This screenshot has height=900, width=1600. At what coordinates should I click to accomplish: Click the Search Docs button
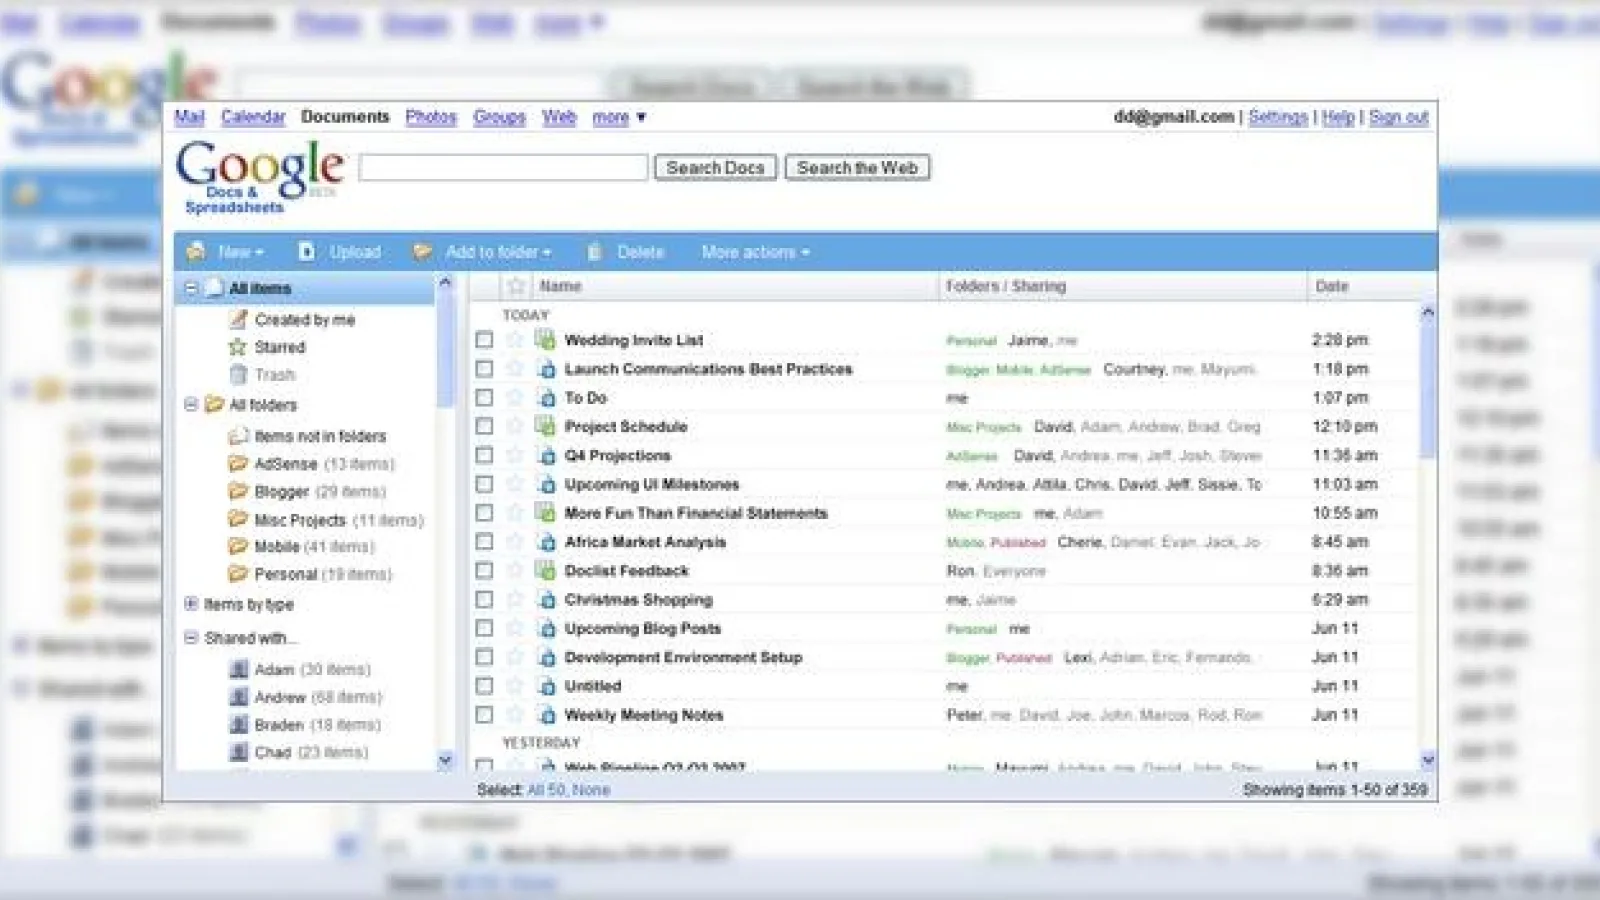coord(715,168)
